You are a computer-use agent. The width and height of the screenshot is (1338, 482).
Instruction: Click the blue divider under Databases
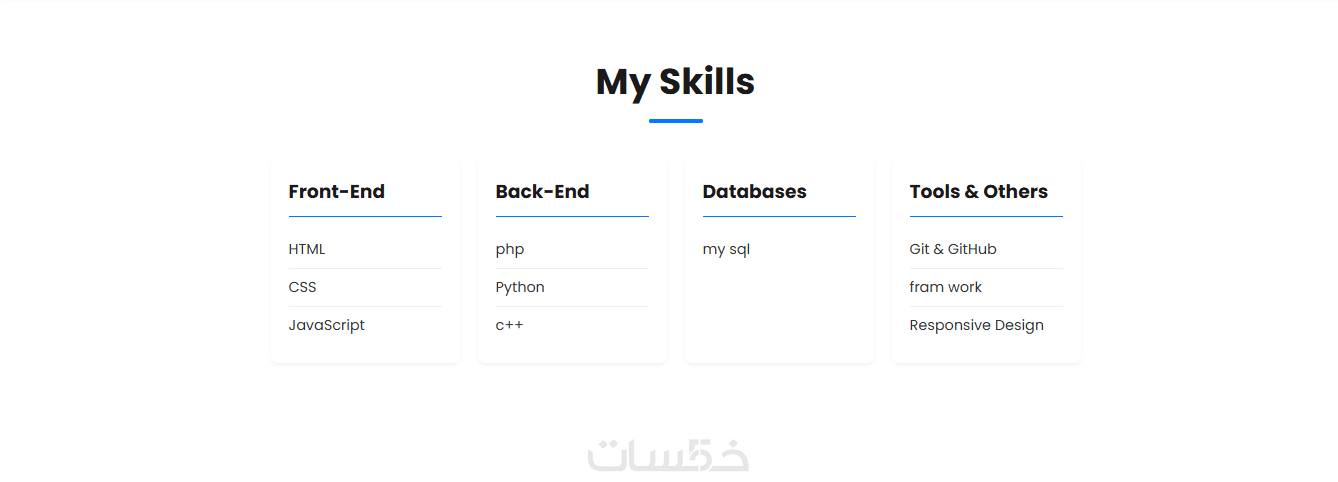[779, 216]
